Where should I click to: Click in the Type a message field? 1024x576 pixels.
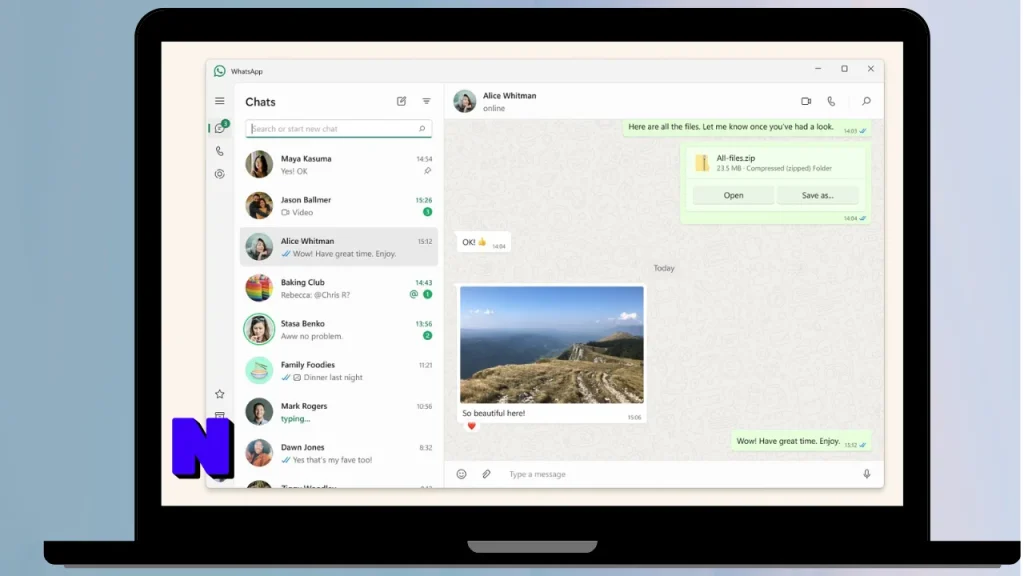[679, 474]
